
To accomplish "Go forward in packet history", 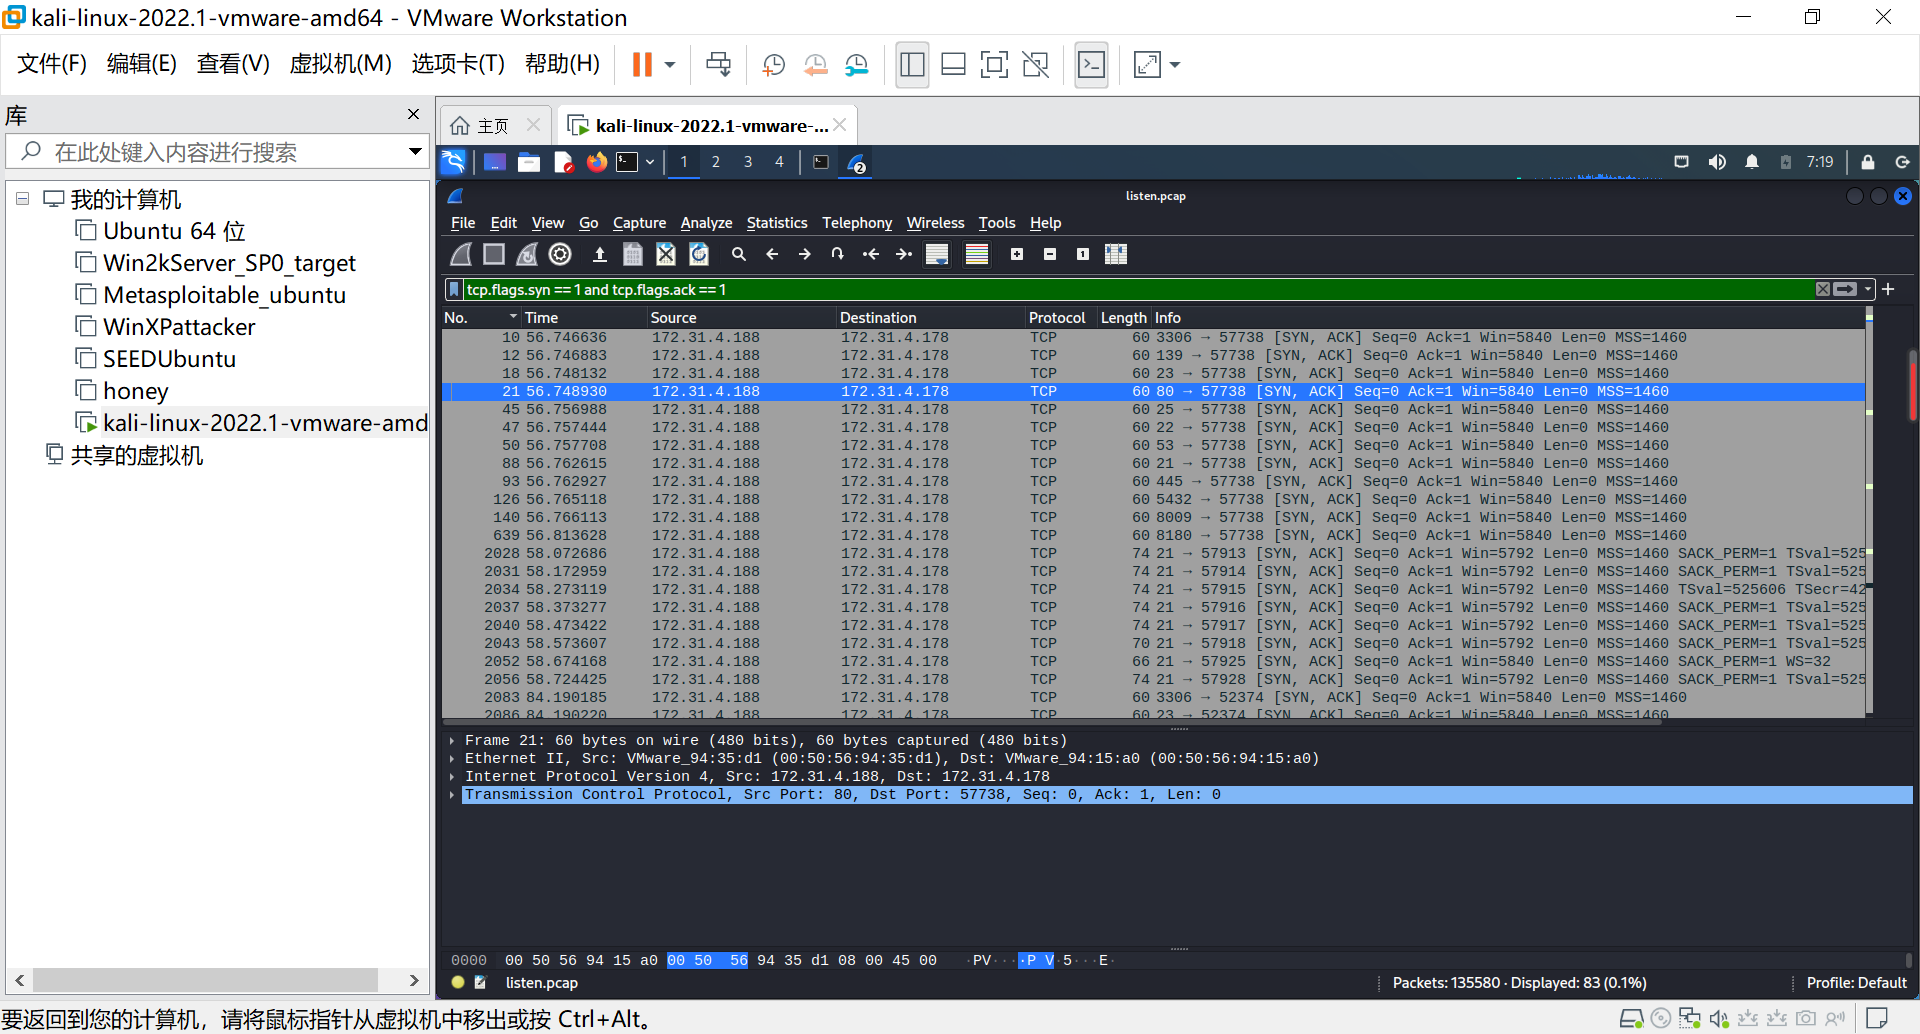I will (x=805, y=255).
